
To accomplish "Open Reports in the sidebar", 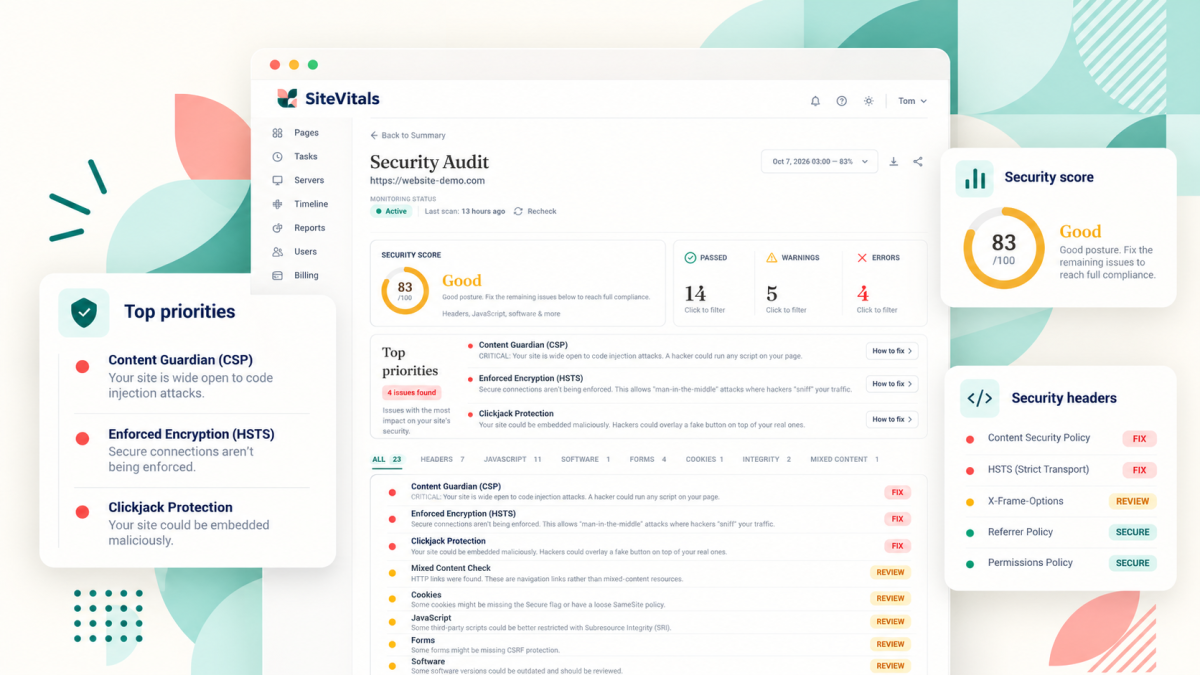I will pos(309,228).
